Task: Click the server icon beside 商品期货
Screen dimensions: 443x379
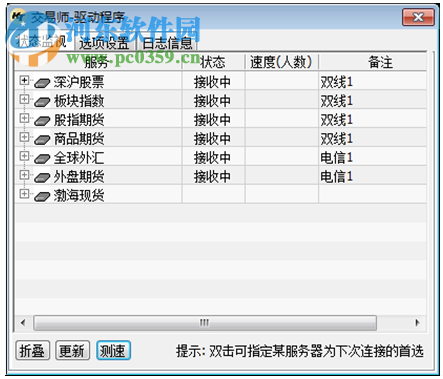Action: click(42, 140)
